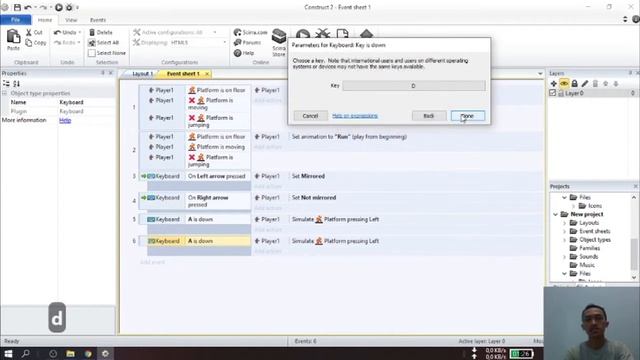Image resolution: width=640 pixels, height=360 pixels.
Task: Open the ribbon Undo dropdown arrow
Action: tap(80, 32)
